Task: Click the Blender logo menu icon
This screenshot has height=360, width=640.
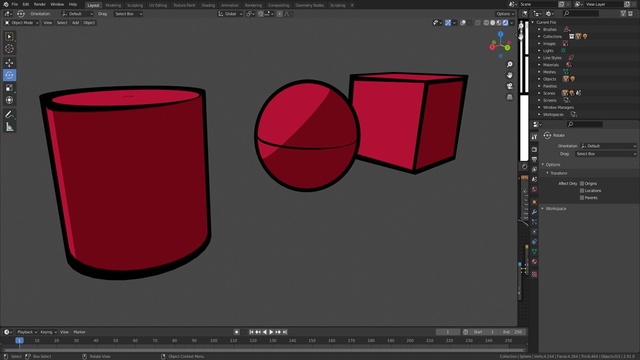Action: click(6, 4)
